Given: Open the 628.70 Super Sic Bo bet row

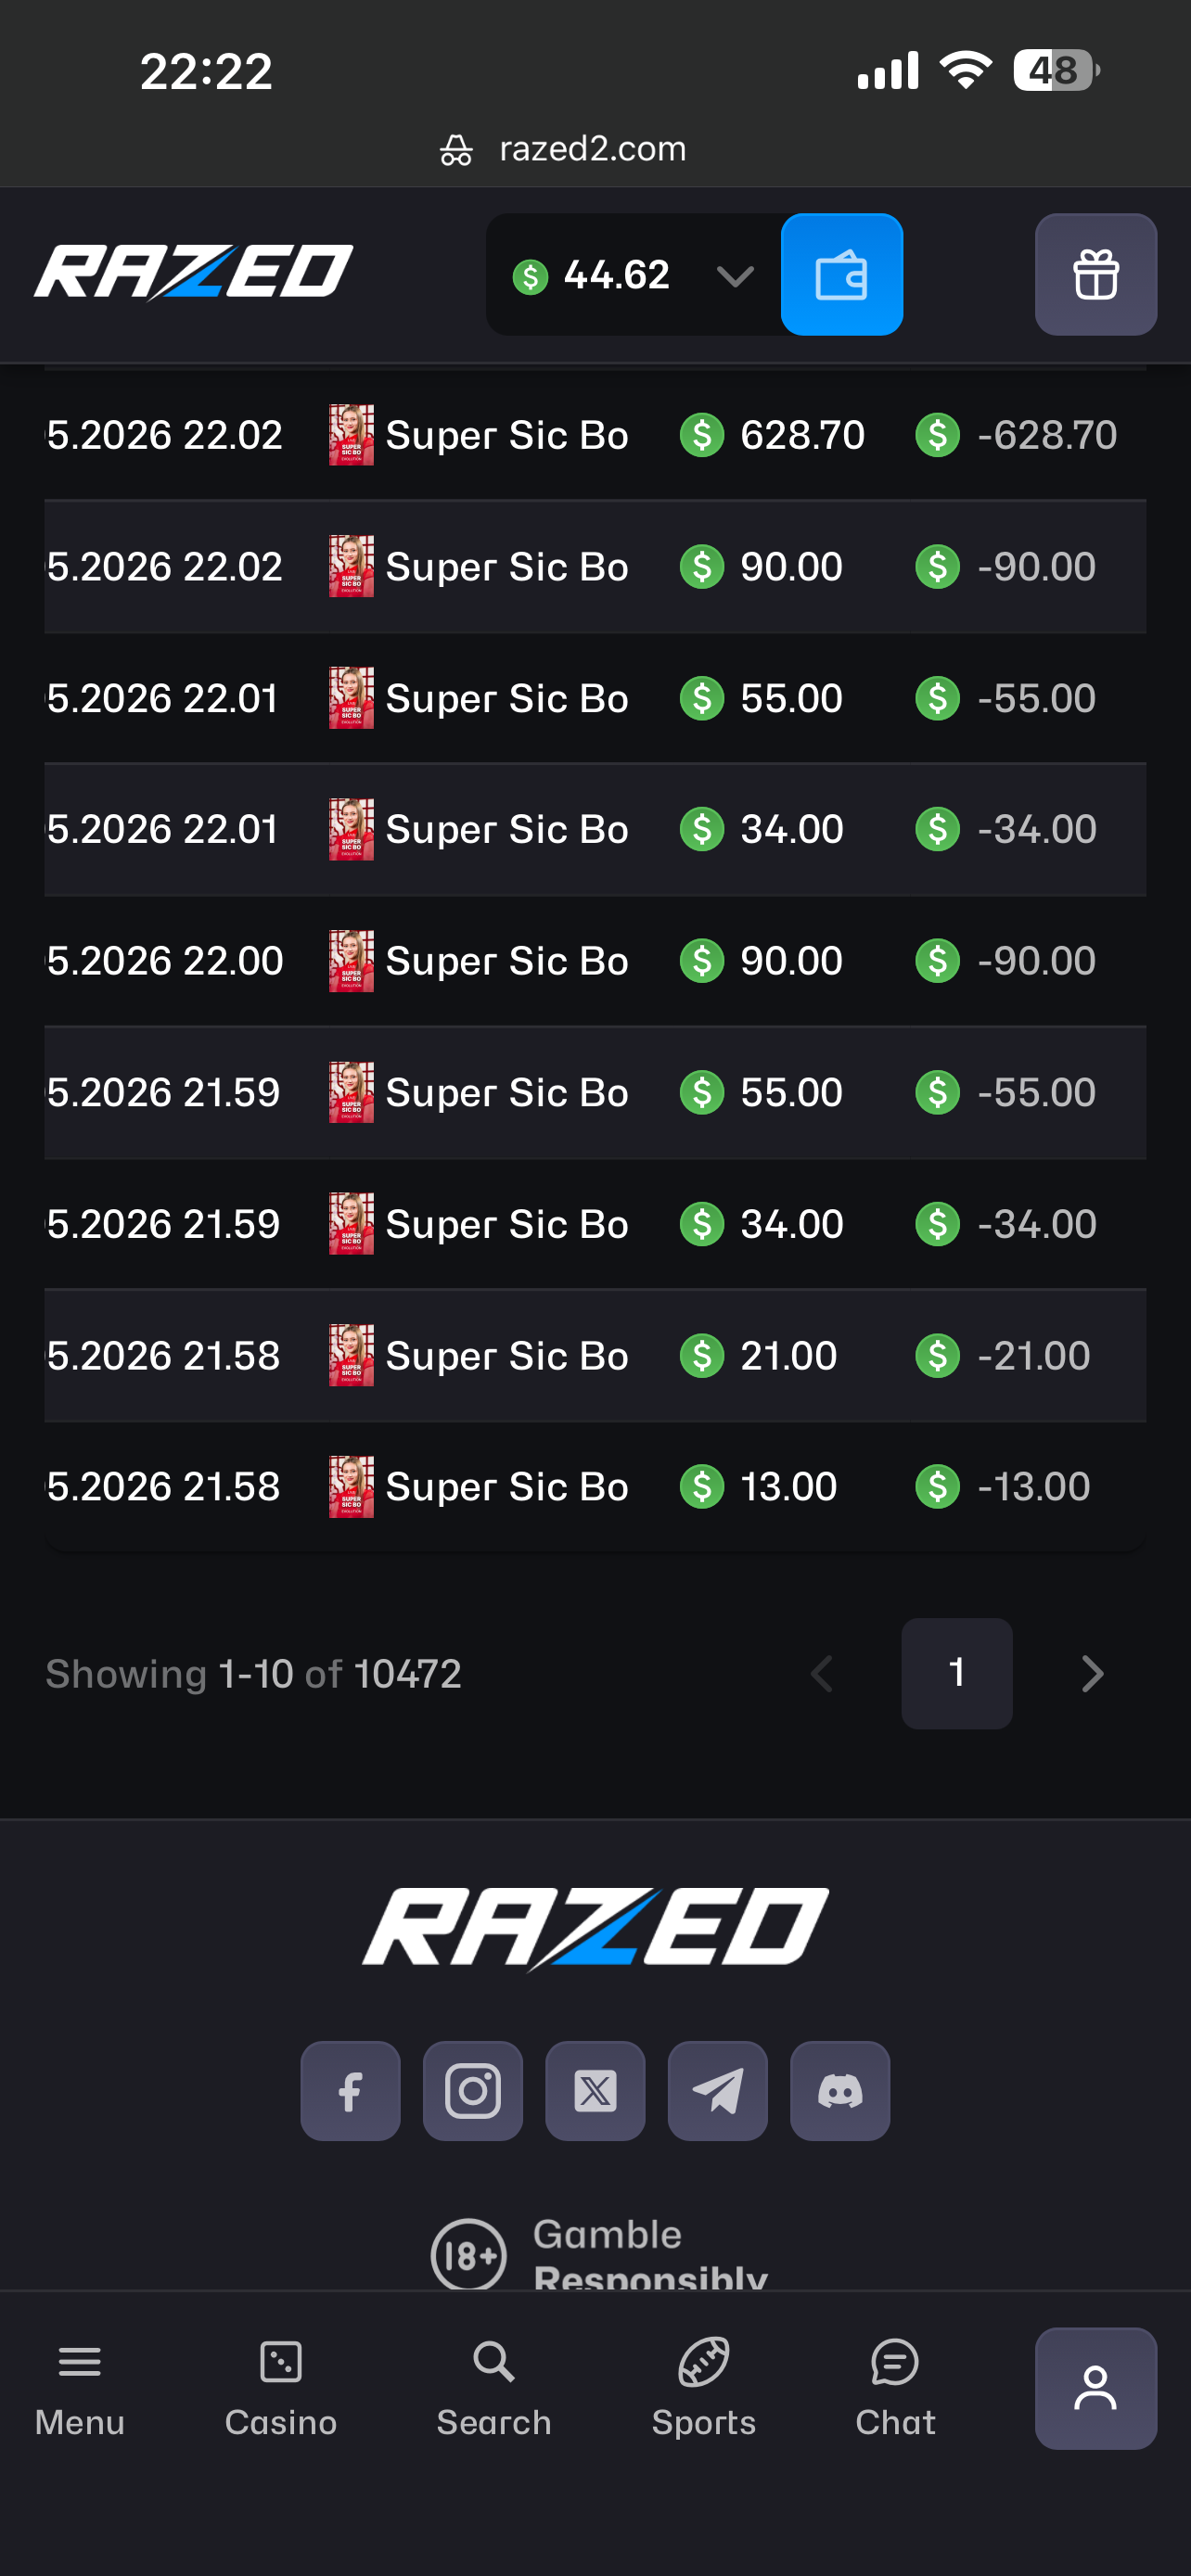Looking at the screenshot, I should click(595, 435).
